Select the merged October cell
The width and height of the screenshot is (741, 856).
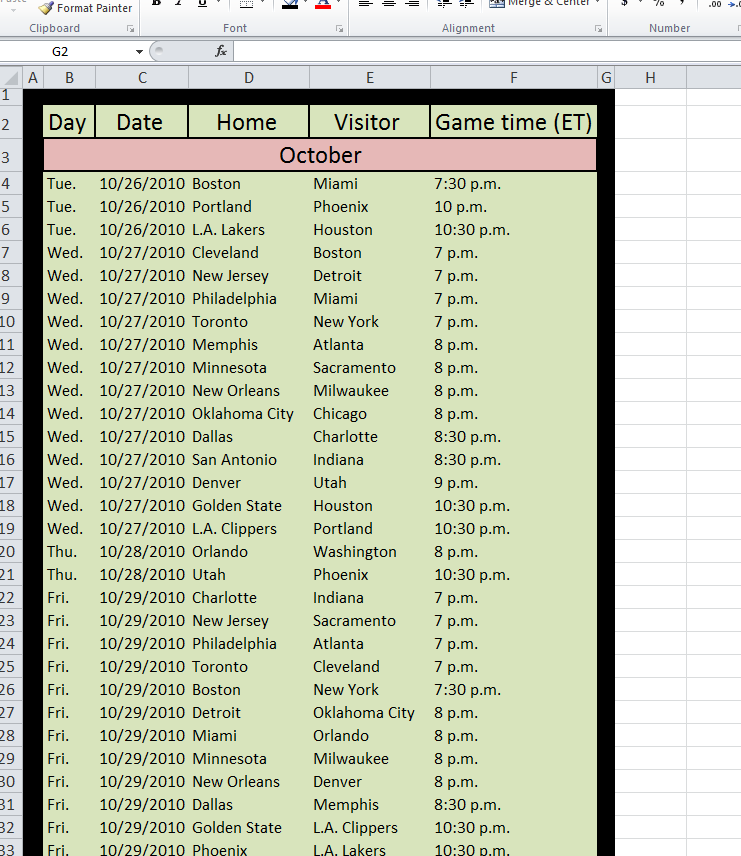(320, 155)
